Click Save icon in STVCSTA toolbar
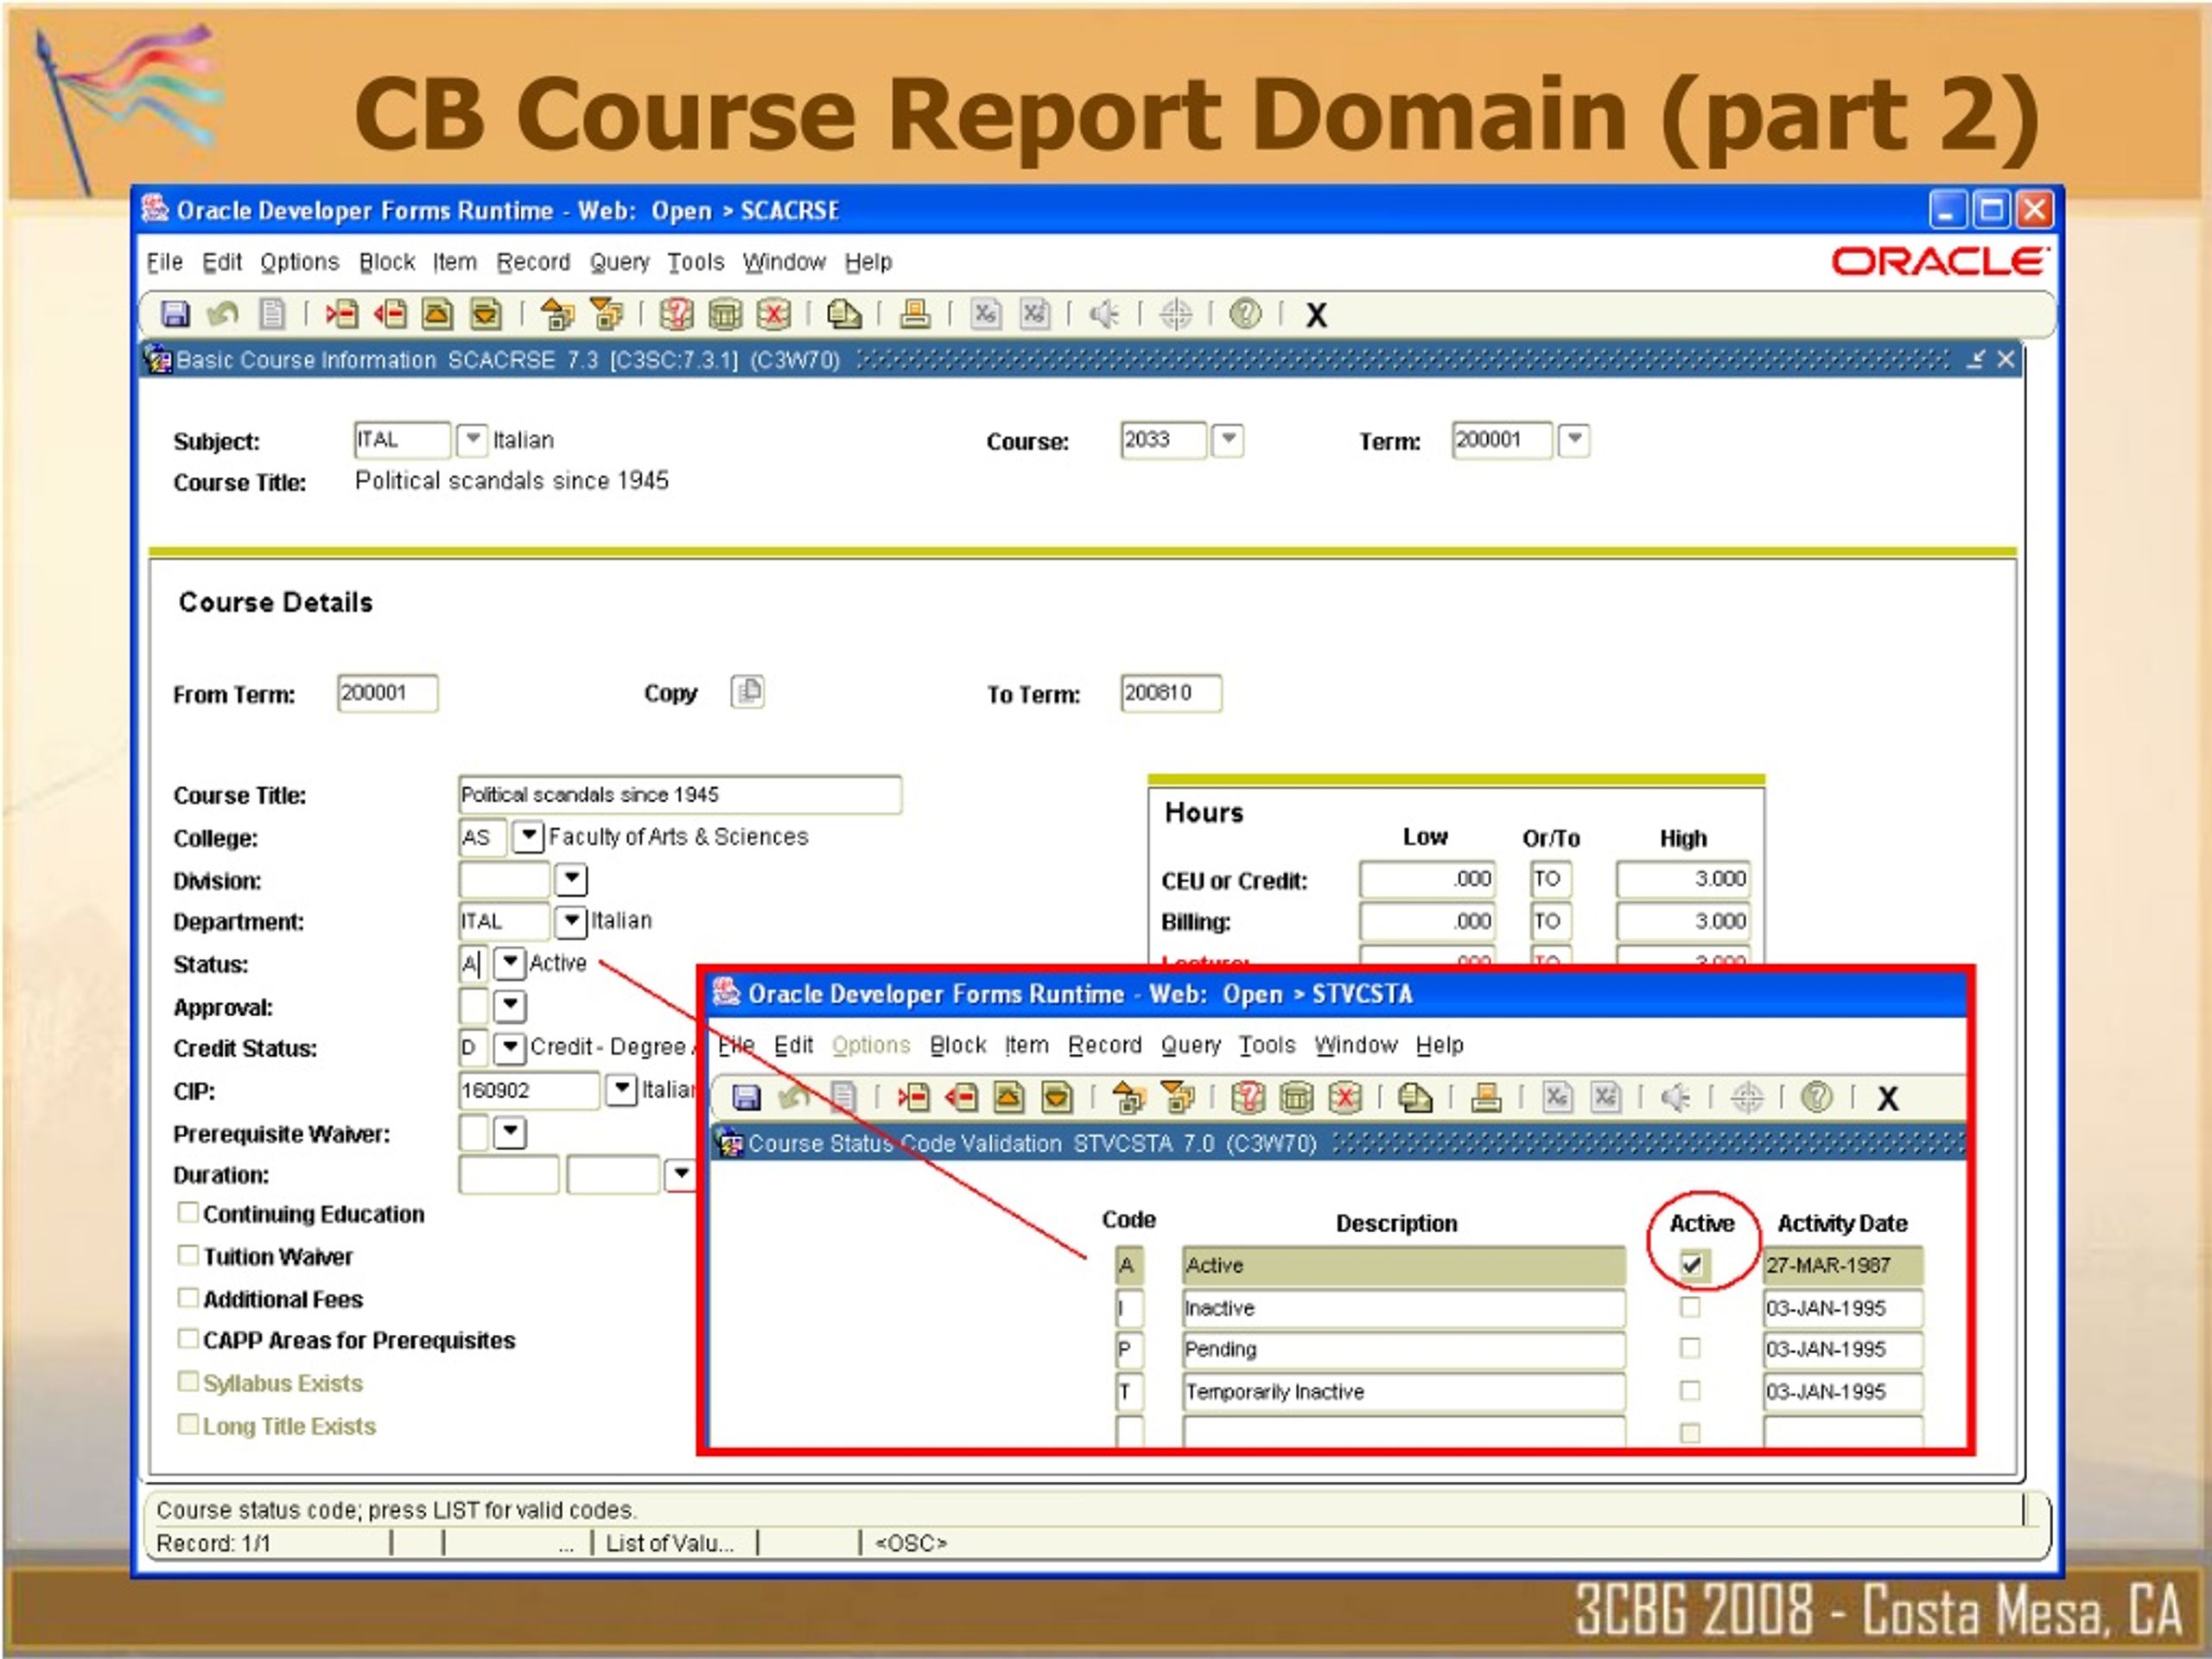 pos(747,1097)
